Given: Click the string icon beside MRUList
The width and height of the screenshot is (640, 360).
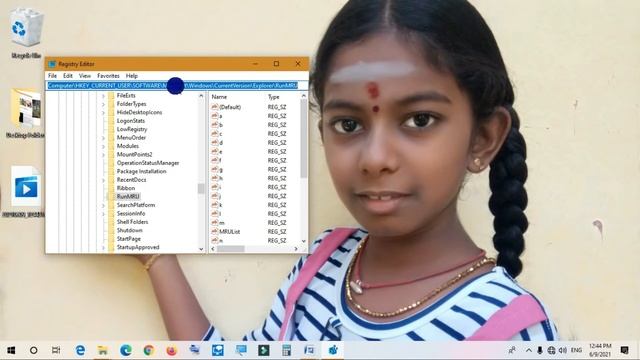Looking at the screenshot, I should click(x=215, y=231).
